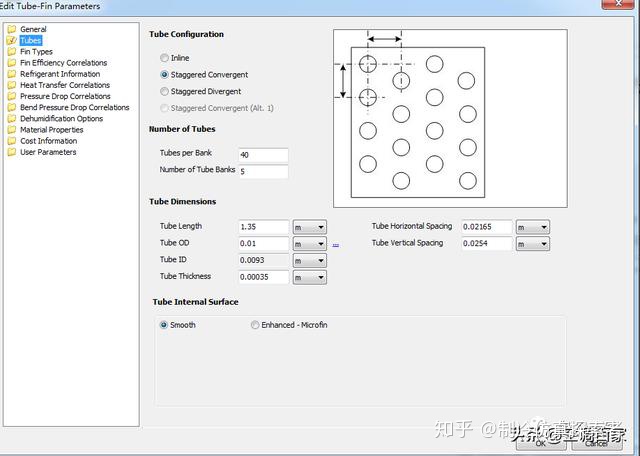The image size is (640, 456).
Task: Click the Refrigerant Information folder icon
Action: 12,74
